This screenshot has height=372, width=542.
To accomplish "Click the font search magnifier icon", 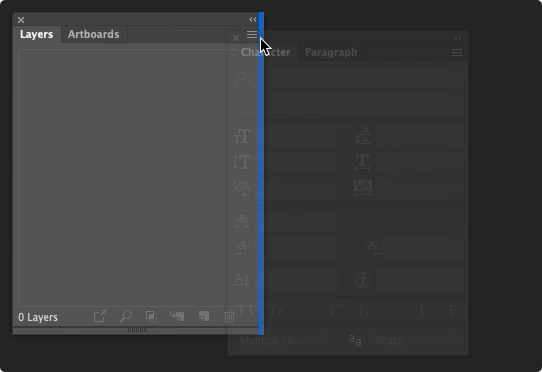I will coord(243,77).
